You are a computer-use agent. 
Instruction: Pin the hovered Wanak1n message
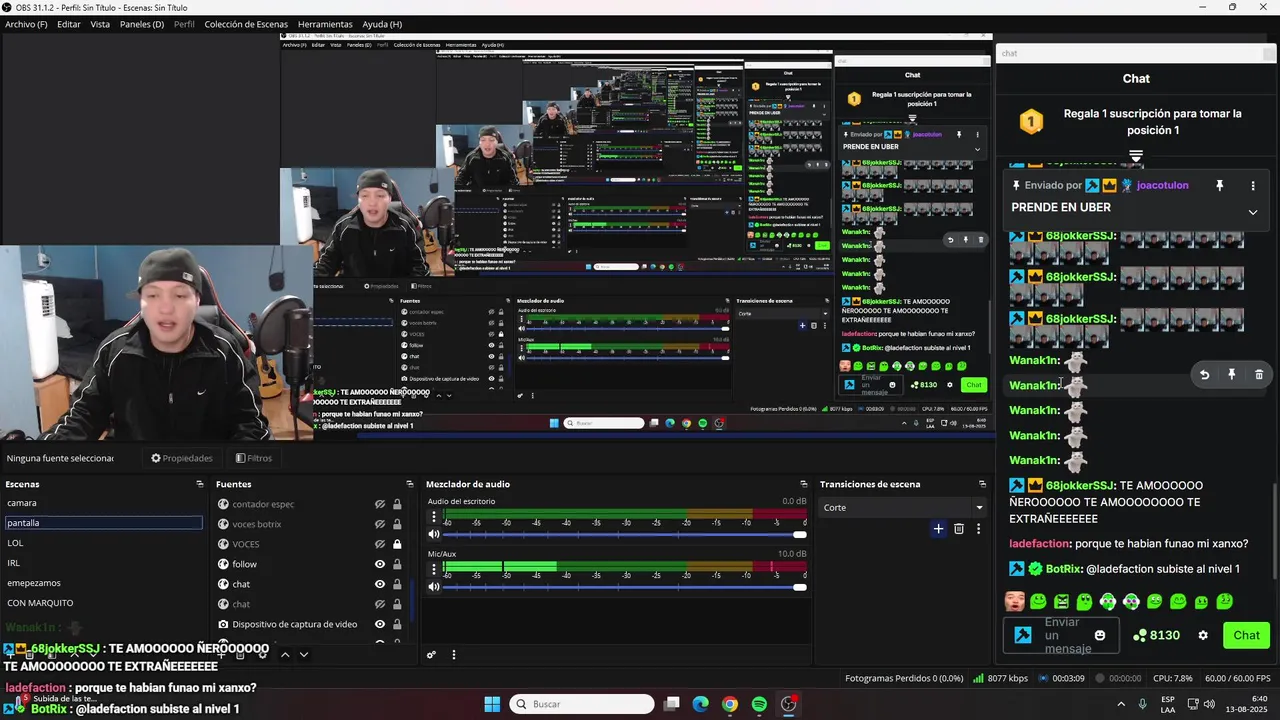coord(1231,374)
